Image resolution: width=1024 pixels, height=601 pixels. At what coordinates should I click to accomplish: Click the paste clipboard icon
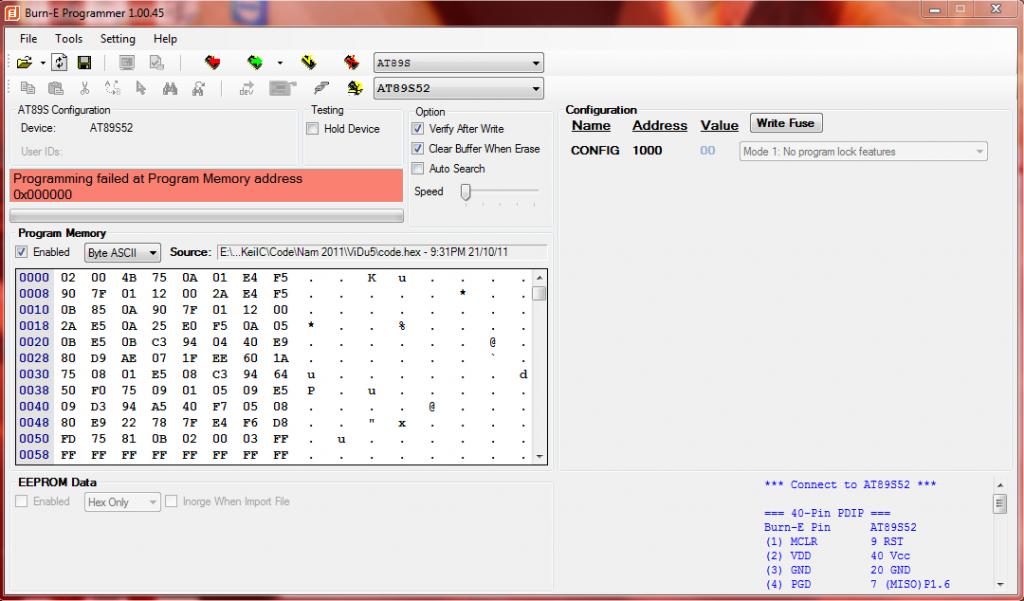(56, 88)
